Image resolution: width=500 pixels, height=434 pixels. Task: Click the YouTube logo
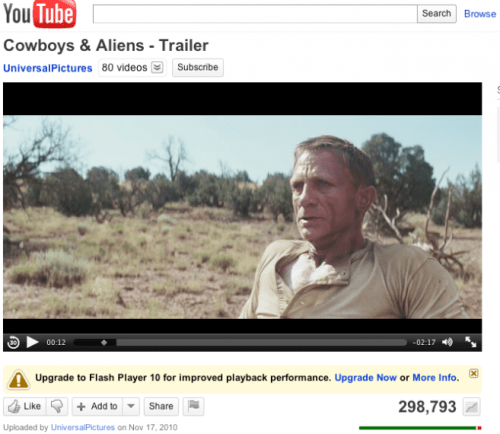[39, 14]
